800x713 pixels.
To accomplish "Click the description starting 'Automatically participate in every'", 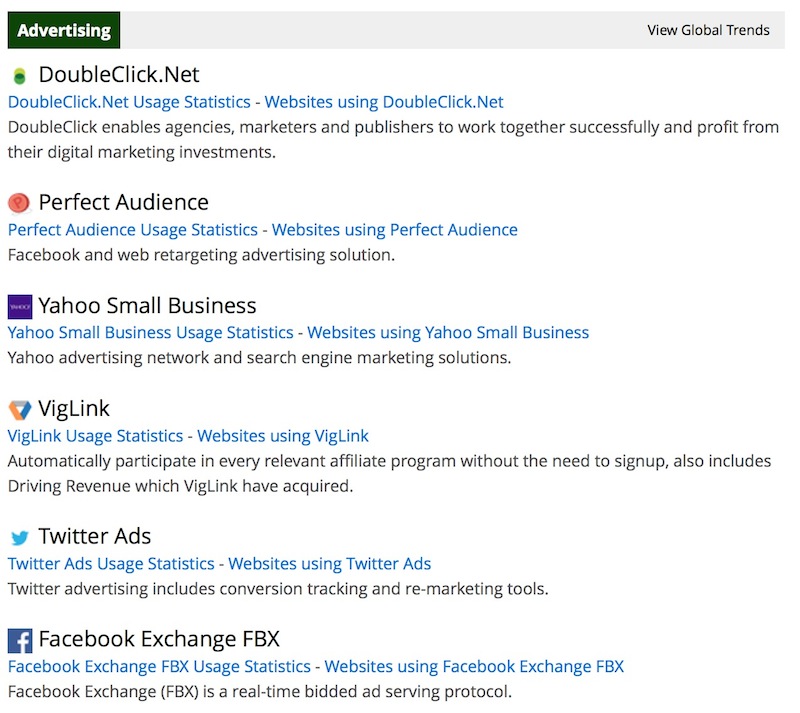I will click(x=389, y=474).
